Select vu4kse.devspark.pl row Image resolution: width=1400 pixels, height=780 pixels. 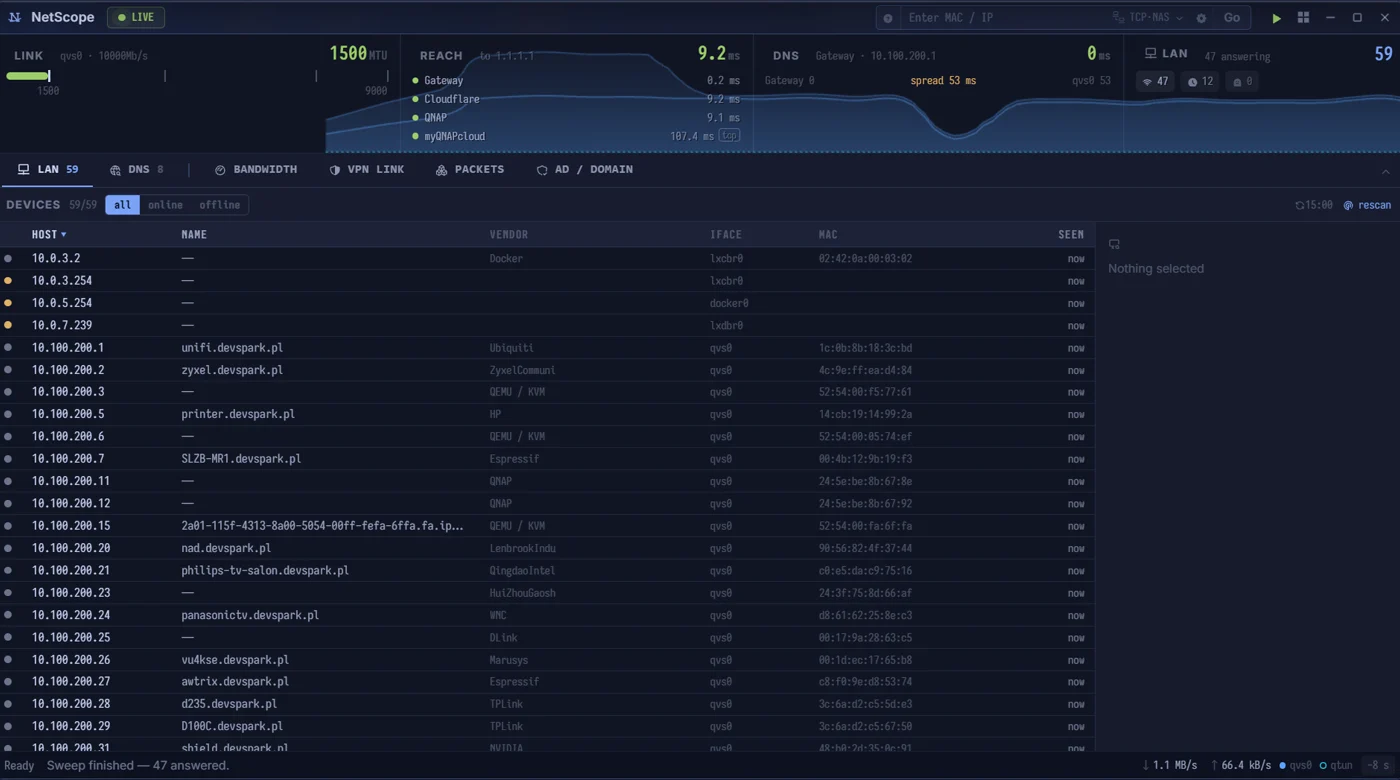547,660
